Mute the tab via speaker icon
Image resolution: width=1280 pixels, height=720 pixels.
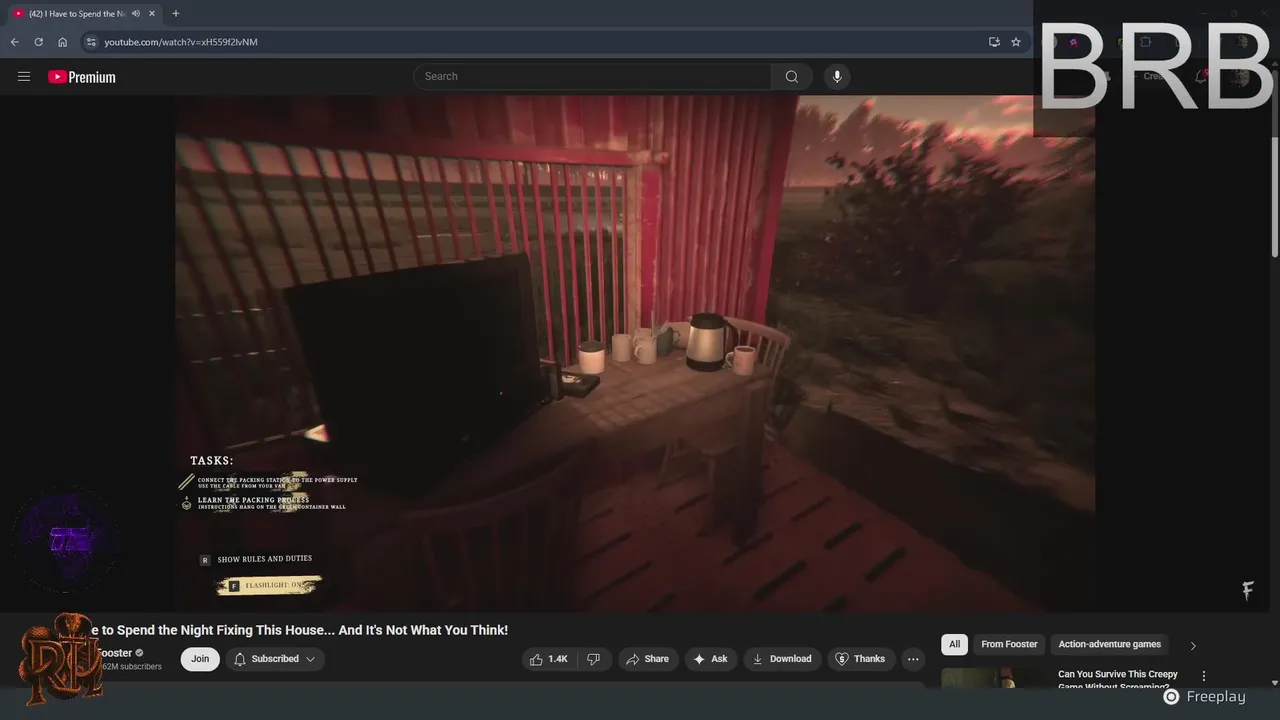coord(136,13)
